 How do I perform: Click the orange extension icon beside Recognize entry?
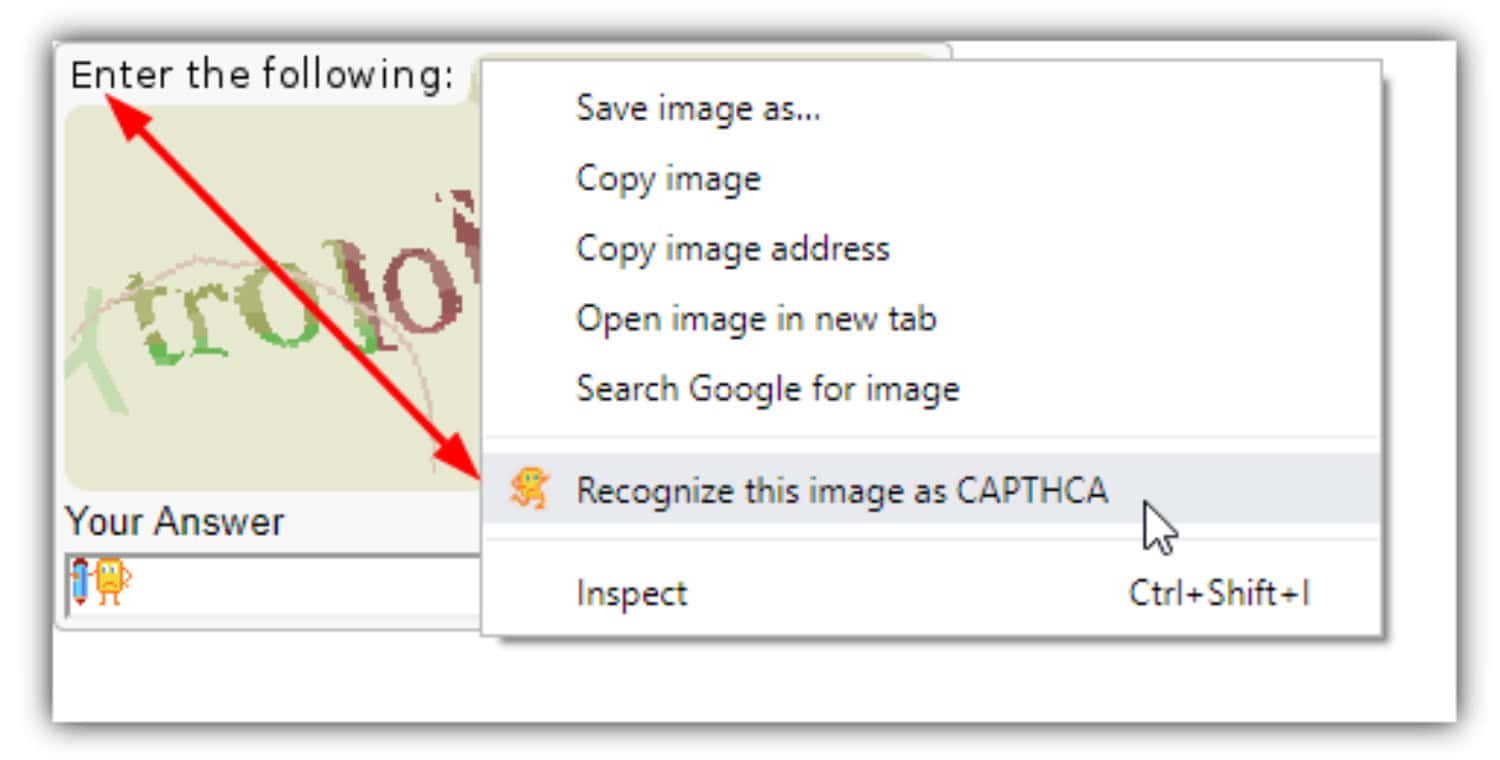(529, 489)
